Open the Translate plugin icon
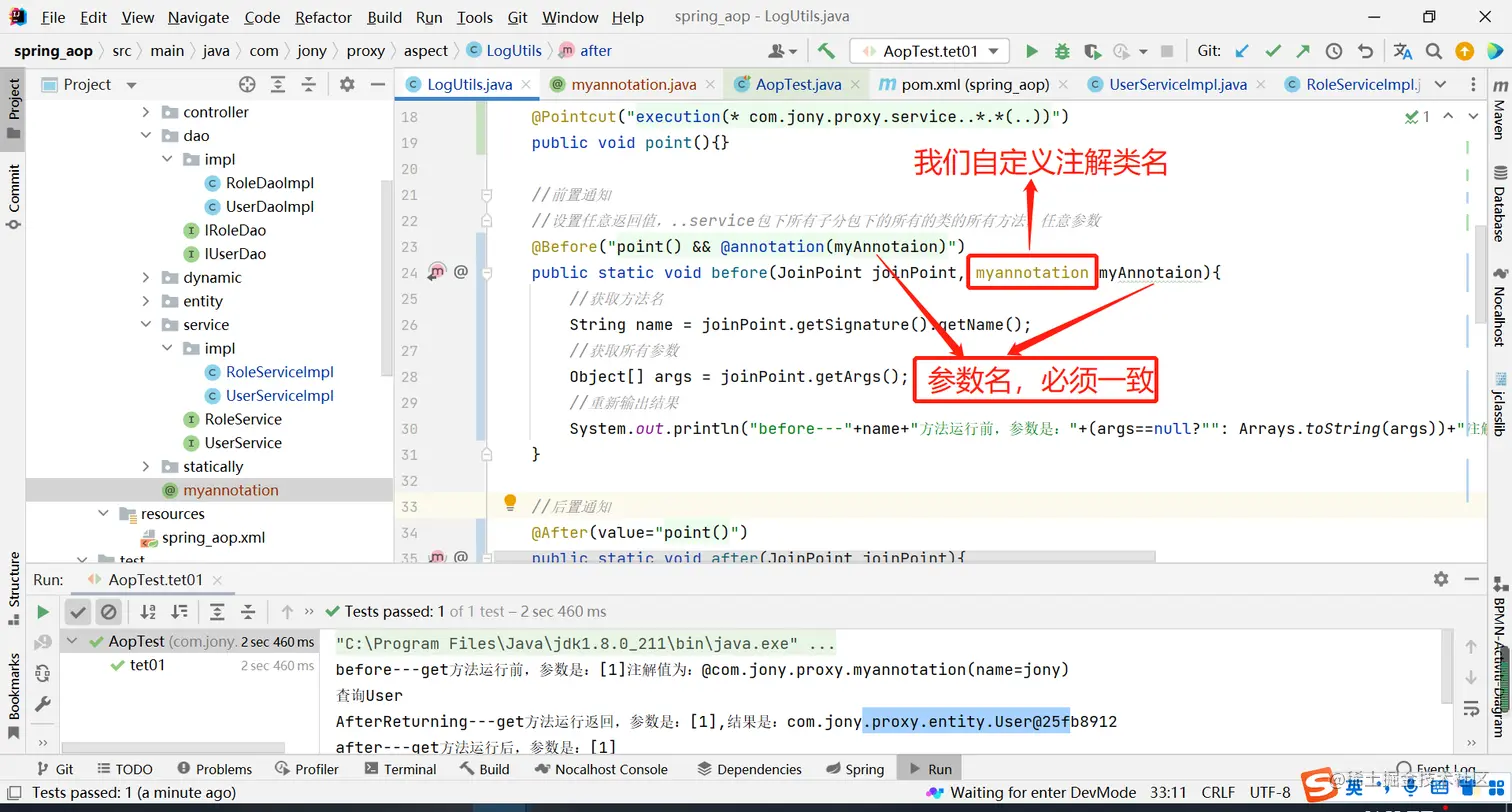1512x812 pixels. point(1403,51)
